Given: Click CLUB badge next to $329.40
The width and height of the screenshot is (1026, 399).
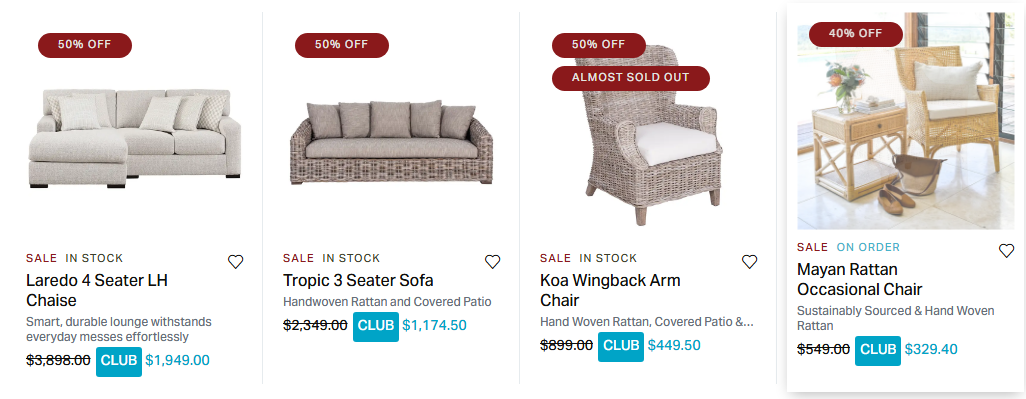Looking at the screenshot, I should (878, 351).
